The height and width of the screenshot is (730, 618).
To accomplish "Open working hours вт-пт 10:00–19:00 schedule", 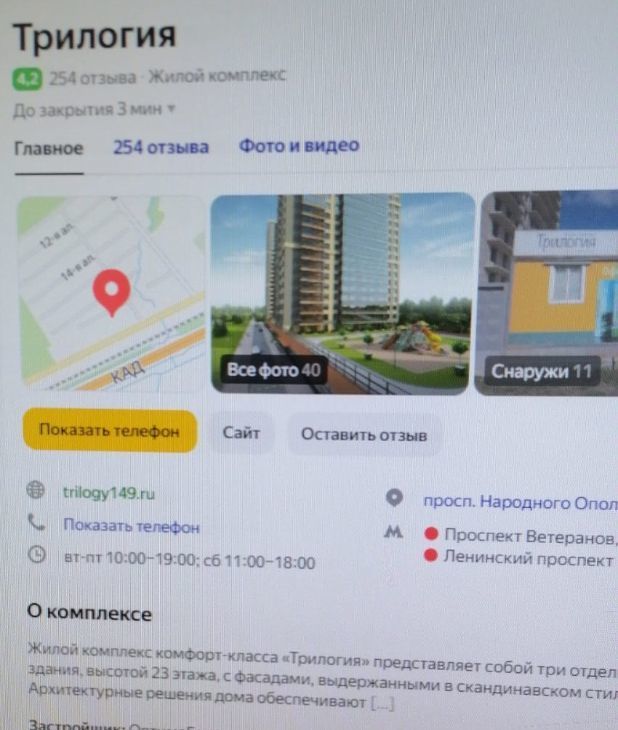I will pos(189,560).
